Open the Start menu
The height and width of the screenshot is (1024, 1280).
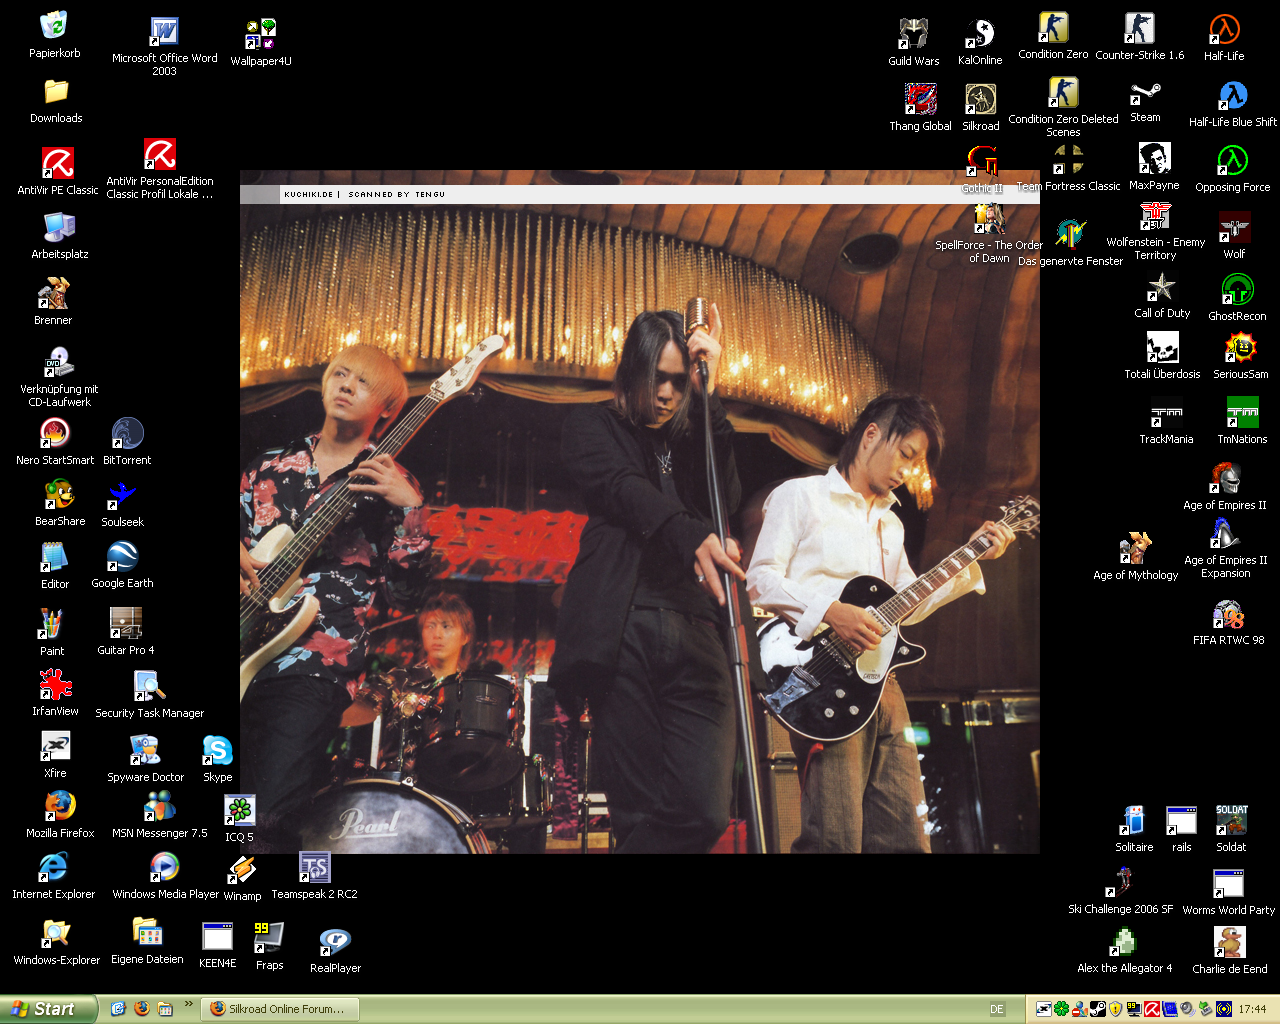click(48, 1009)
